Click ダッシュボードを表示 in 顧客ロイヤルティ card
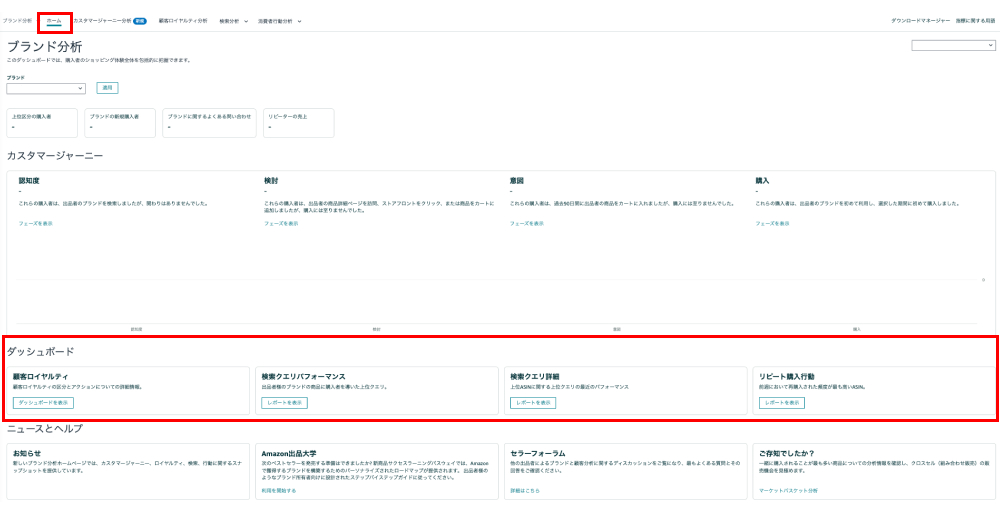This screenshot has width=1000, height=514. [x=43, y=403]
